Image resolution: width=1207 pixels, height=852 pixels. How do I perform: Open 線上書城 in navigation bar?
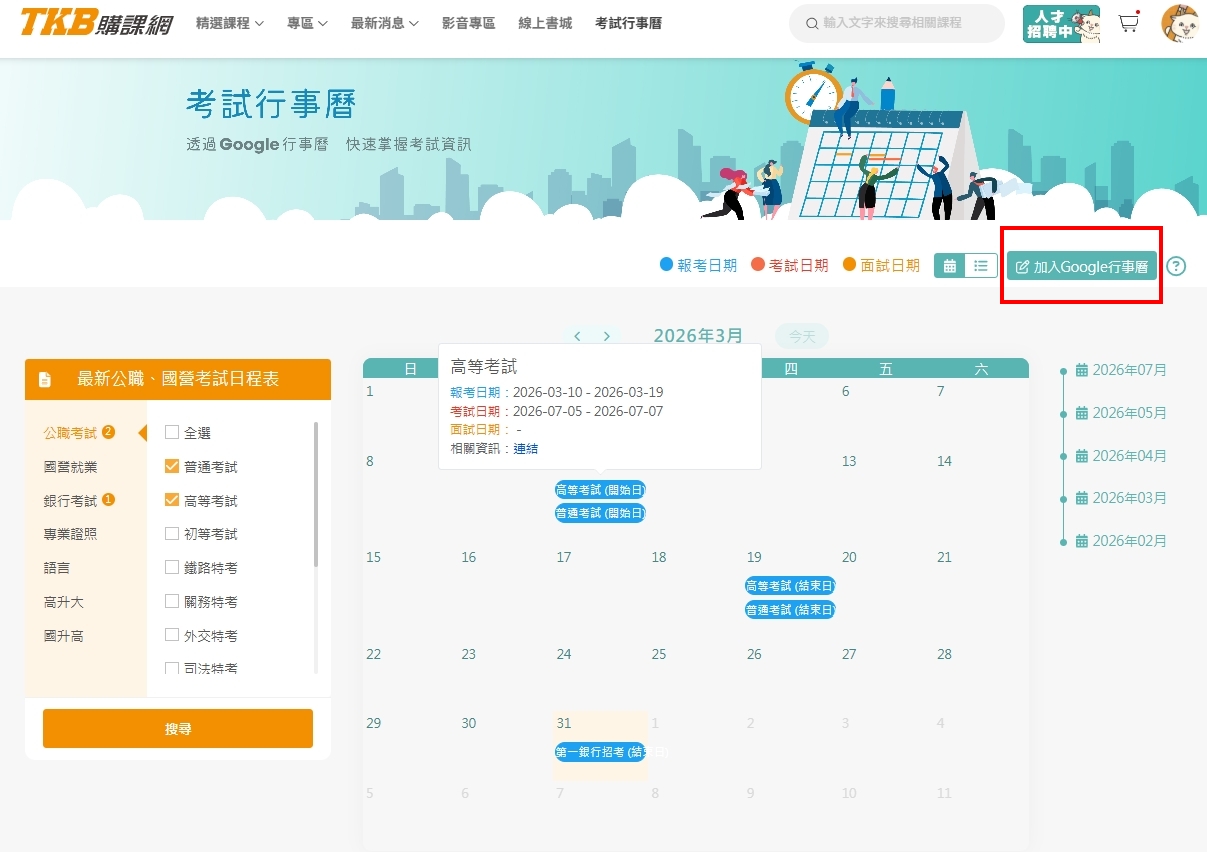pos(545,23)
